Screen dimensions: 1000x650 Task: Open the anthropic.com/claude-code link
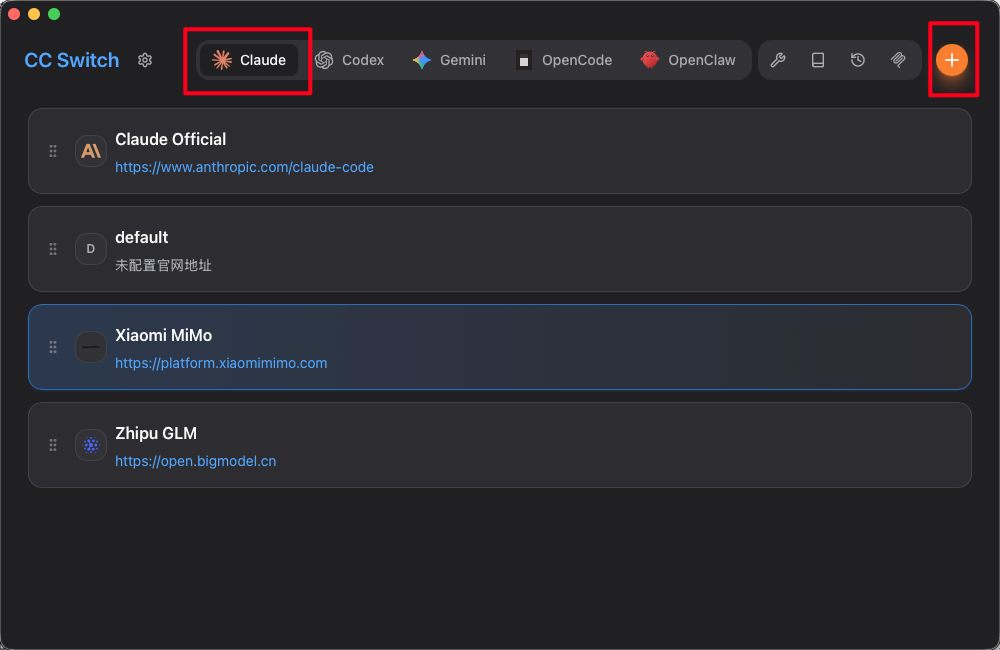[x=244, y=167]
